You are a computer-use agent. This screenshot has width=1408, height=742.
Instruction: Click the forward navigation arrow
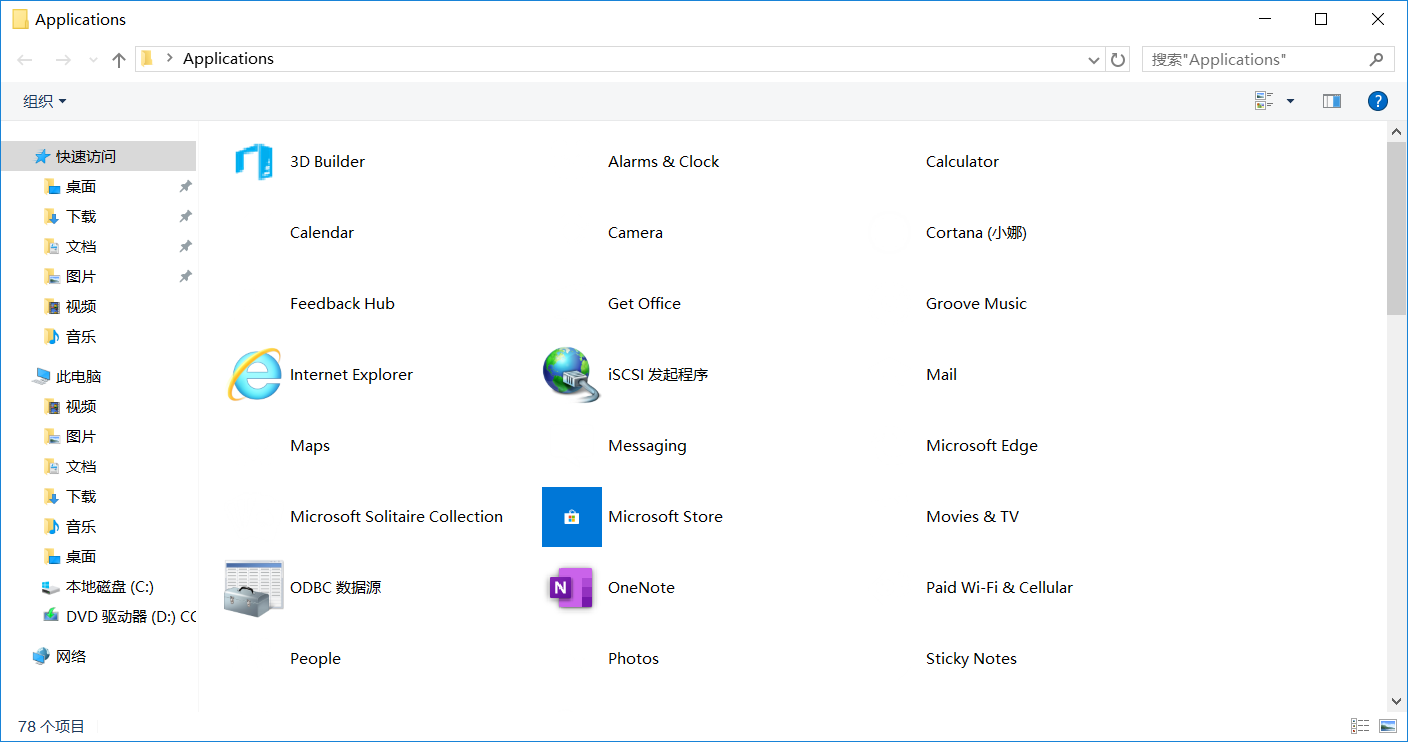(62, 60)
